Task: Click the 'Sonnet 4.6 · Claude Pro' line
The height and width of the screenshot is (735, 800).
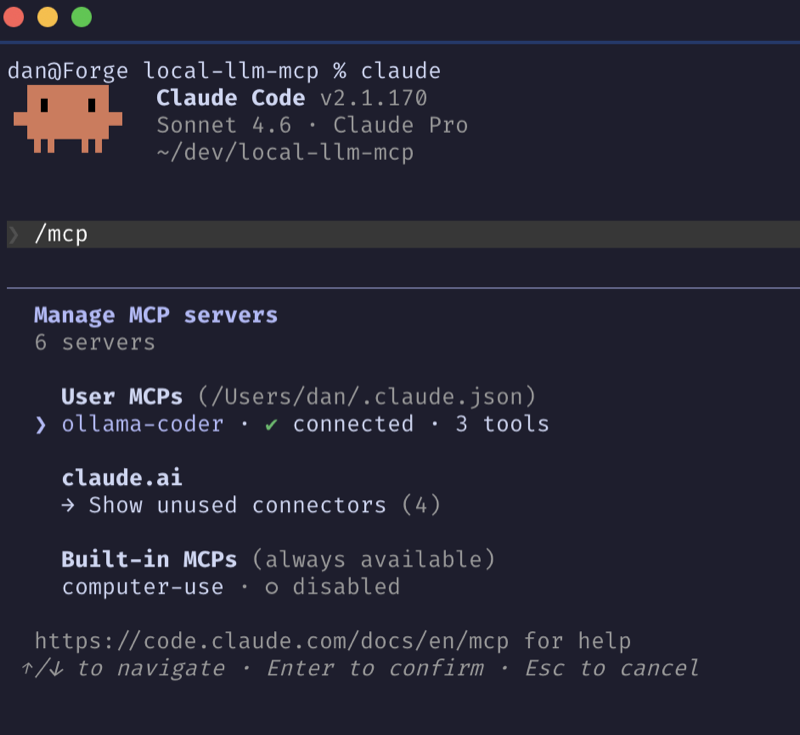Action: coord(312,125)
